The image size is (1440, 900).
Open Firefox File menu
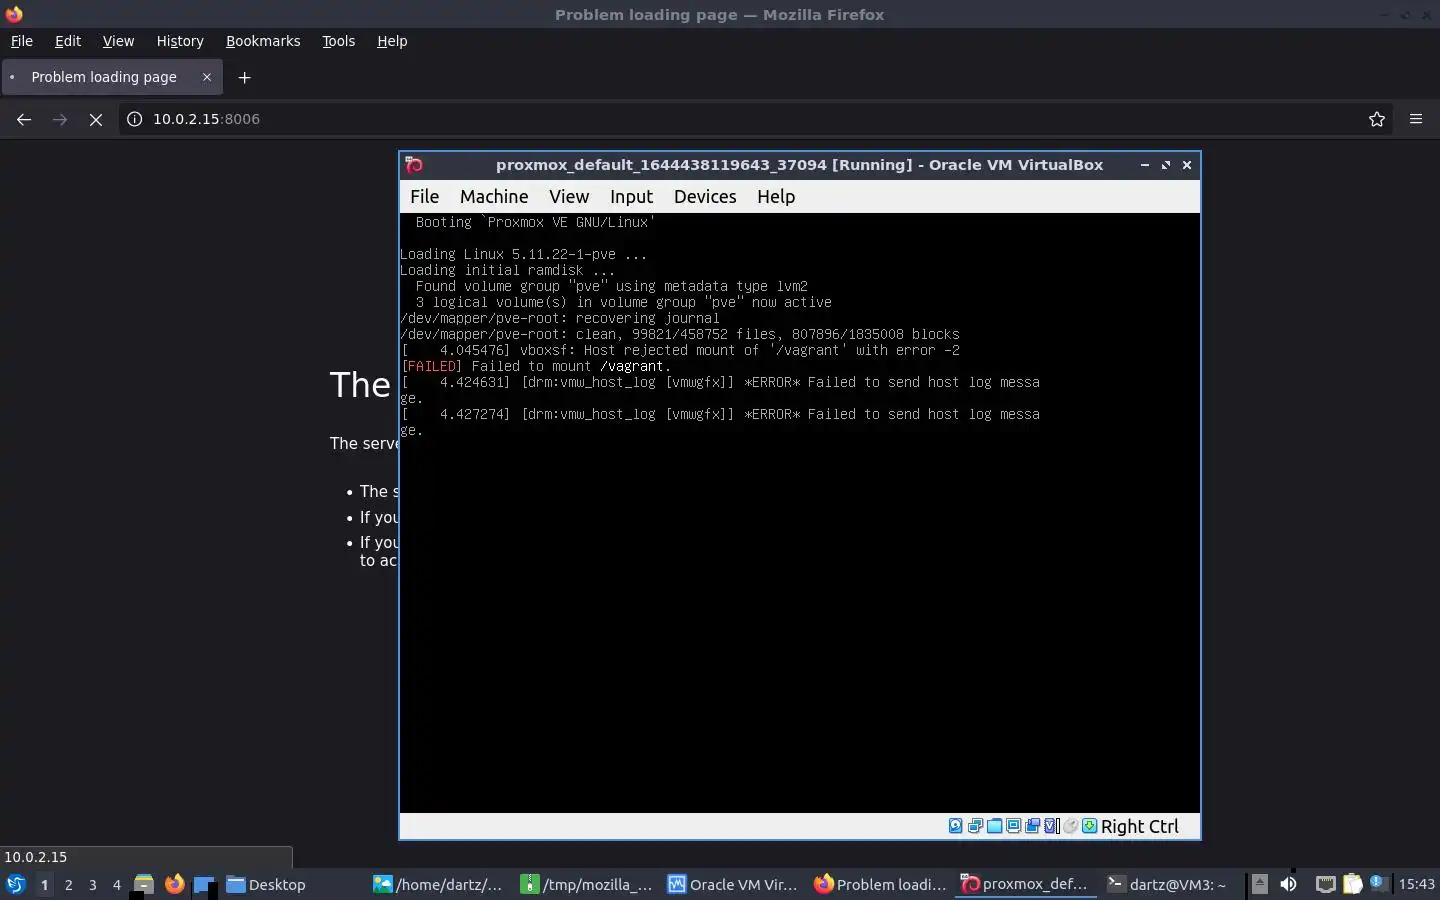(21, 41)
